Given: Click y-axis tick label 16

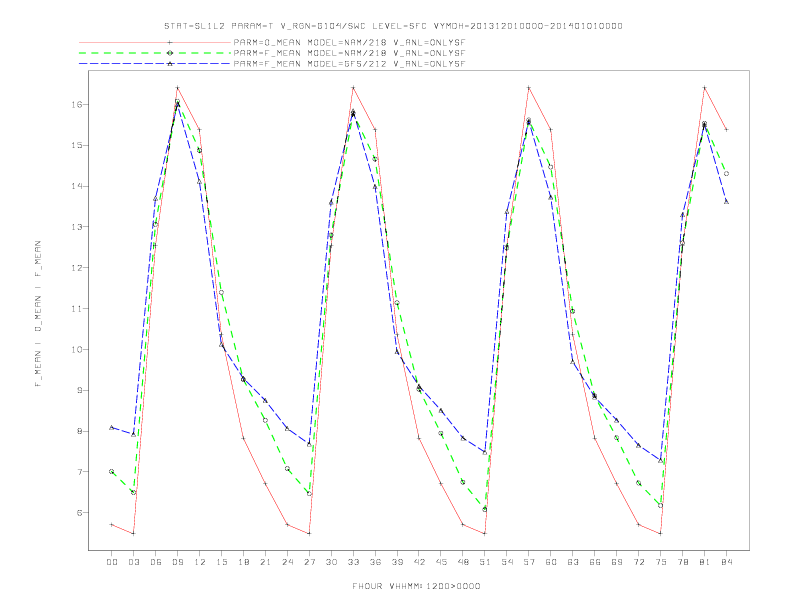Looking at the screenshot, I should pos(77,105).
